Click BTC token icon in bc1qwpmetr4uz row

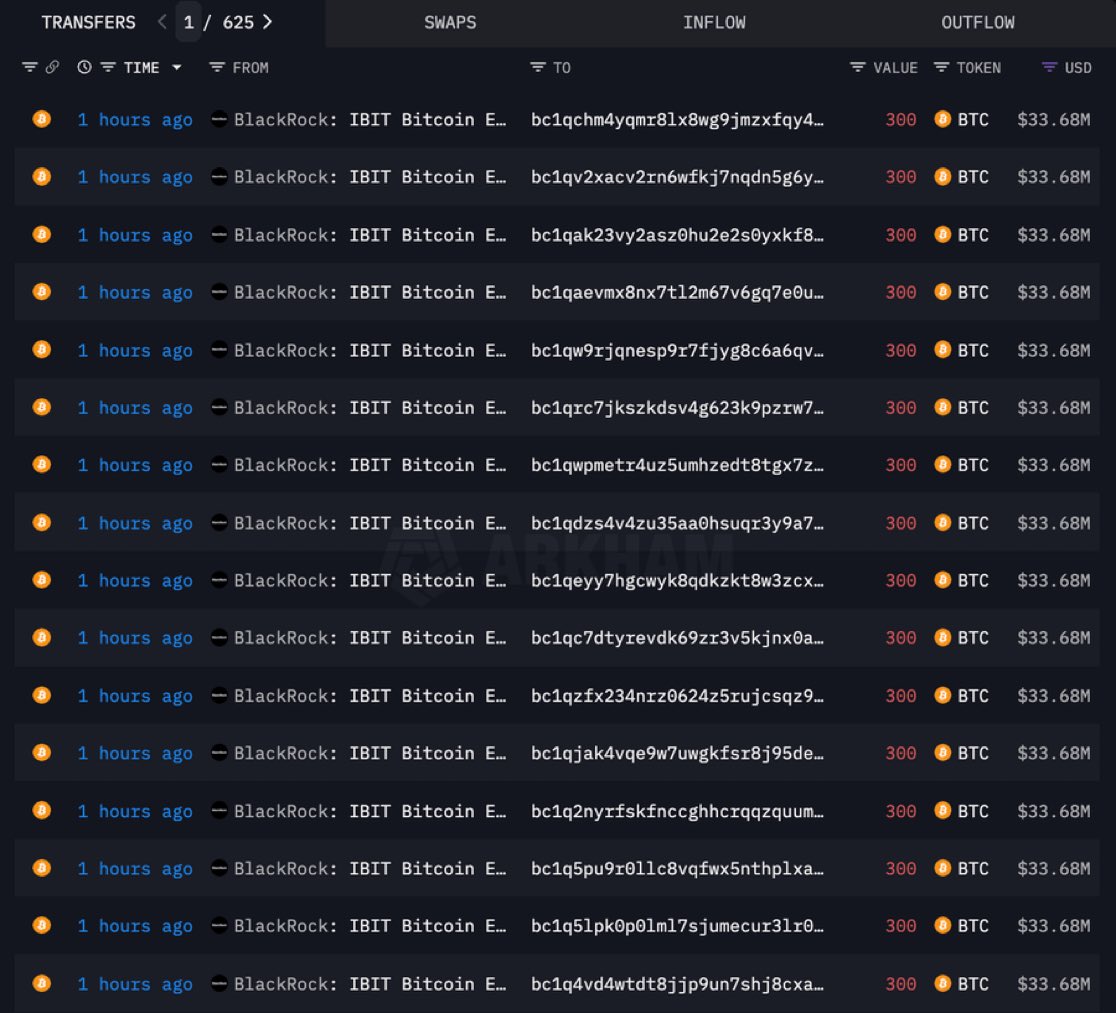(942, 464)
